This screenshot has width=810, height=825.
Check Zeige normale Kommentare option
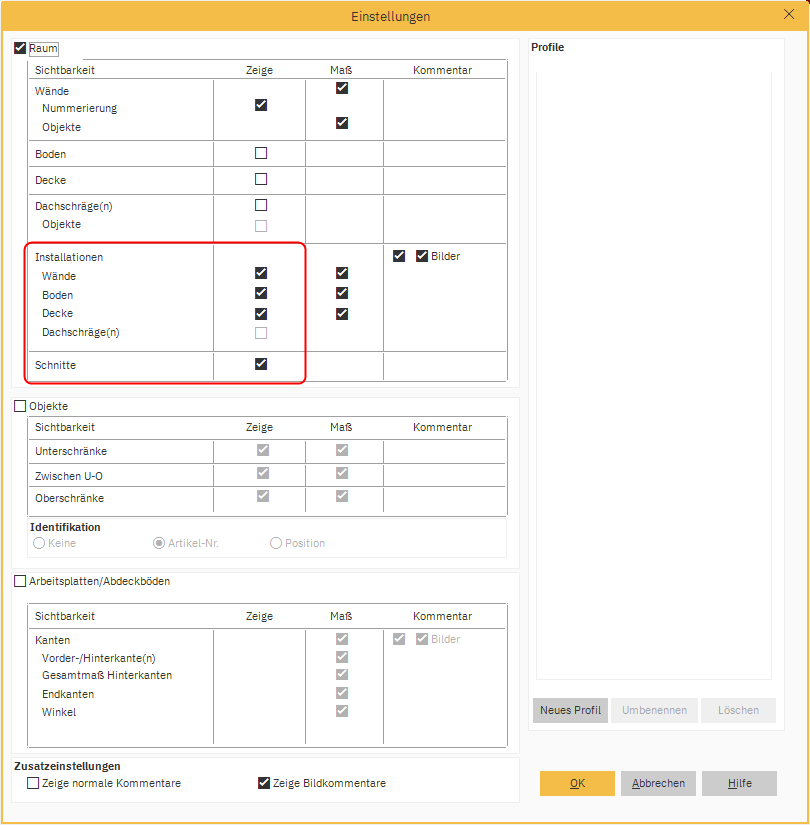click(x=34, y=783)
